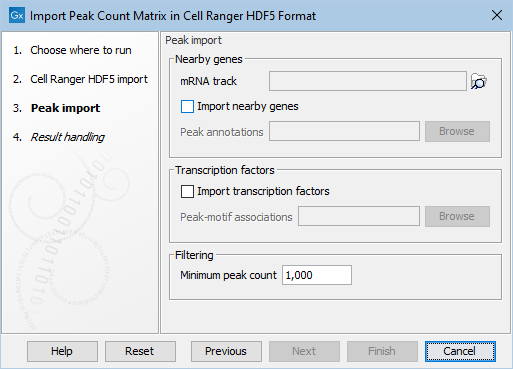
Task: Click the Reset button
Action: (x=140, y=351)
